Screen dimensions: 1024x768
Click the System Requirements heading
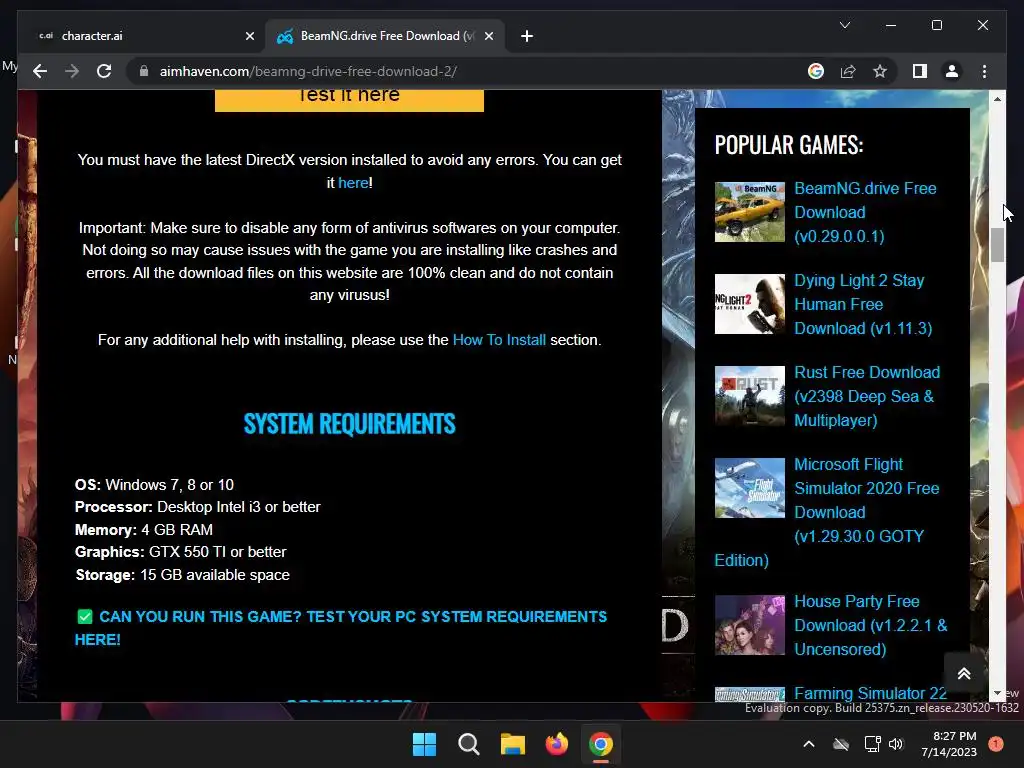349,424
